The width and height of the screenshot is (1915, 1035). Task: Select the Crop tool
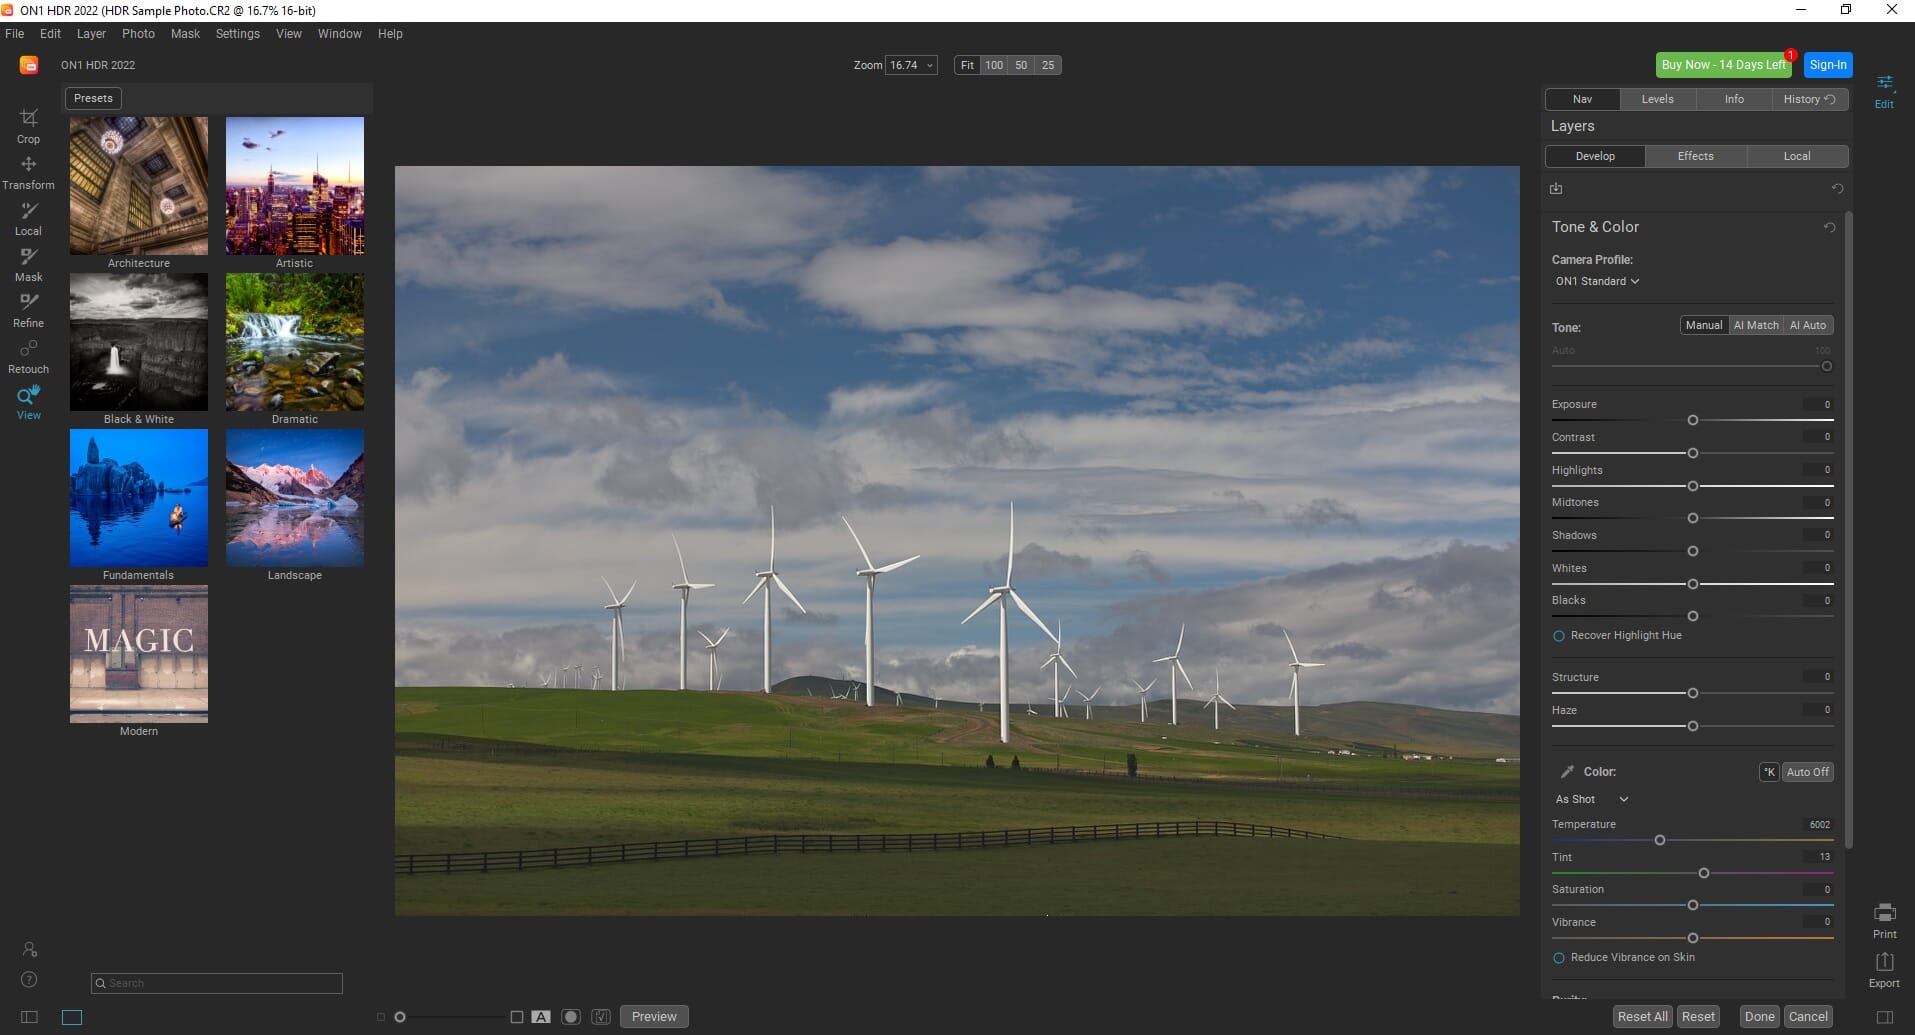pos(28,125)
